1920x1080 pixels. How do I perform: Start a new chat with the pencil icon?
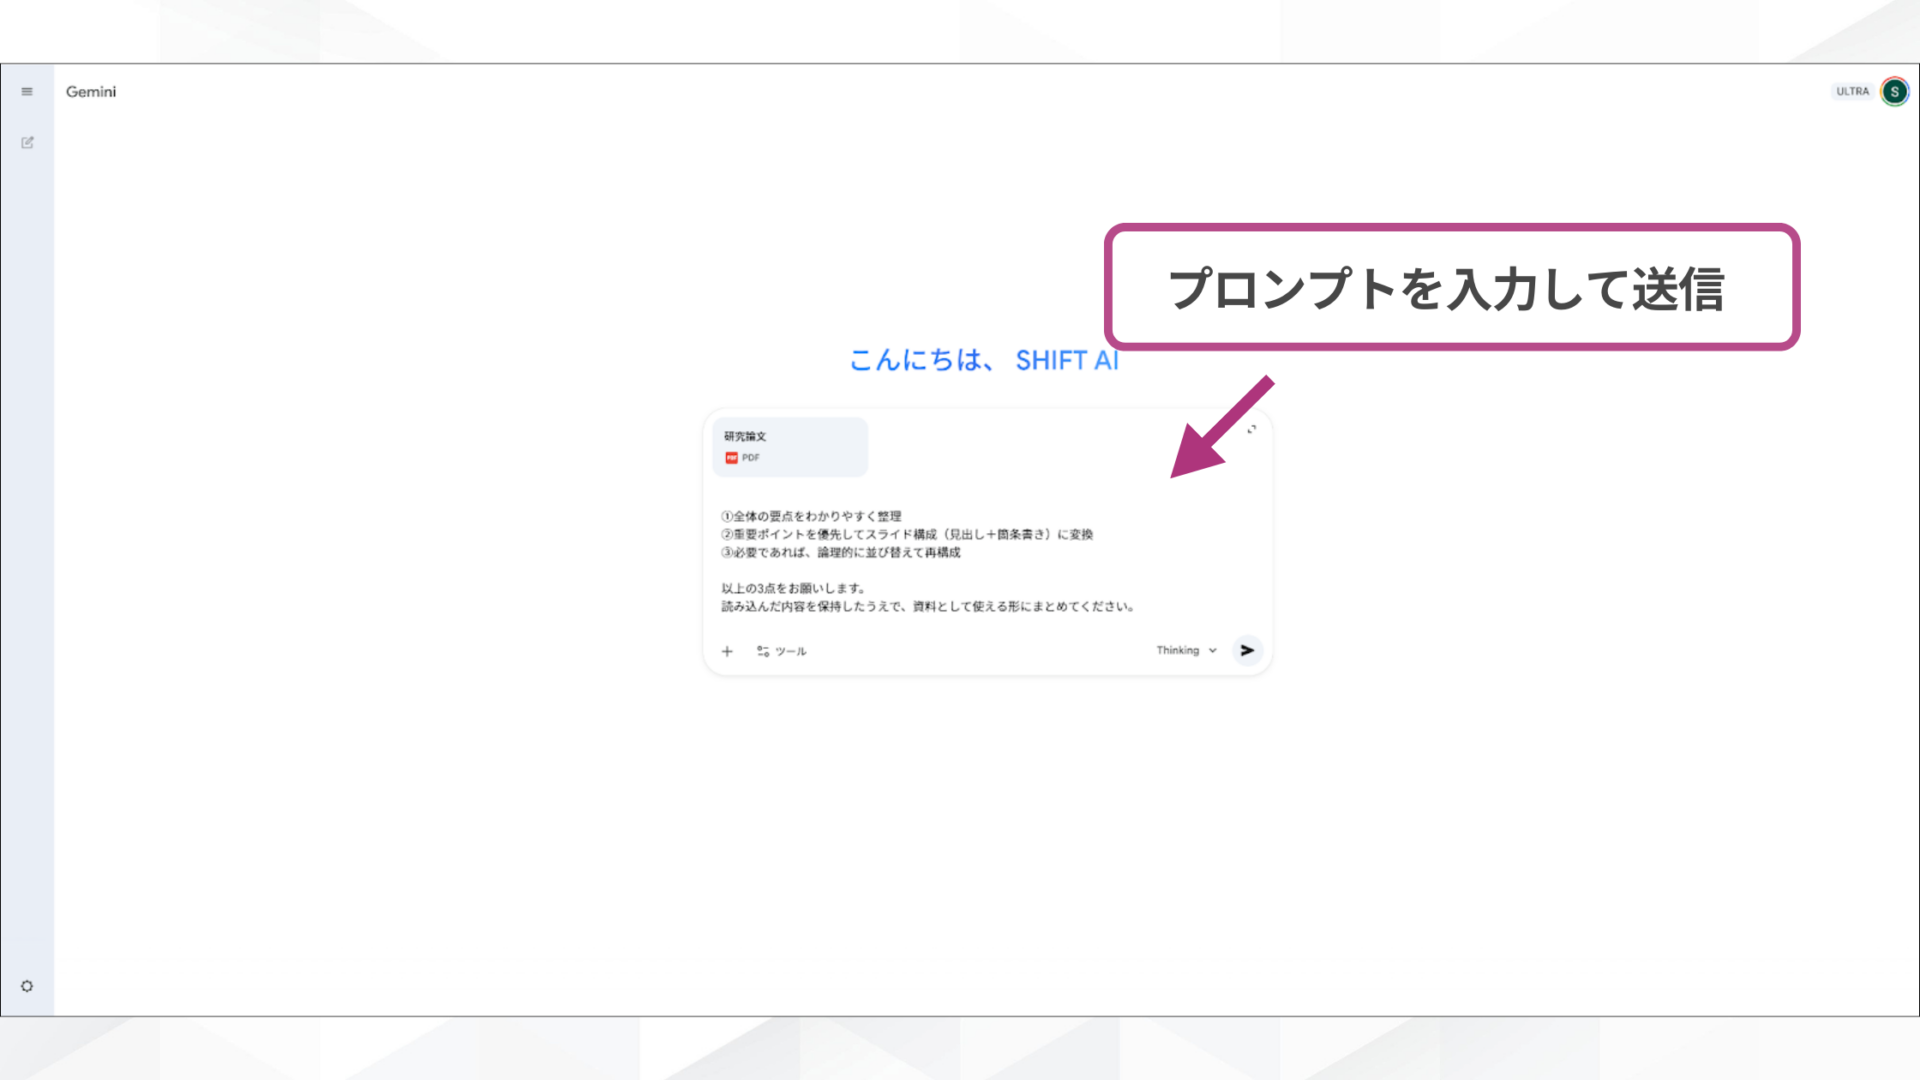(x=27, y=142)
